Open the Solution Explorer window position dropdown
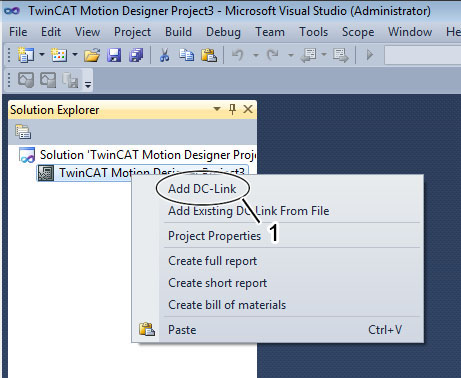461x378 pixels. [x=217, y=109]
